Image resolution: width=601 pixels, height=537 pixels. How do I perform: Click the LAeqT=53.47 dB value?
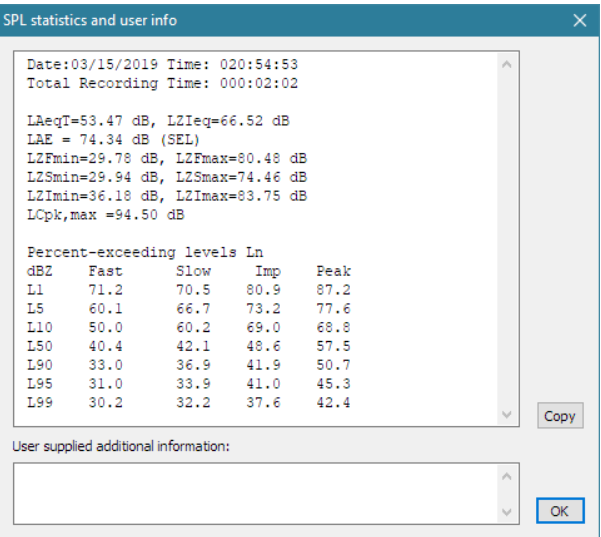point(88,121)
